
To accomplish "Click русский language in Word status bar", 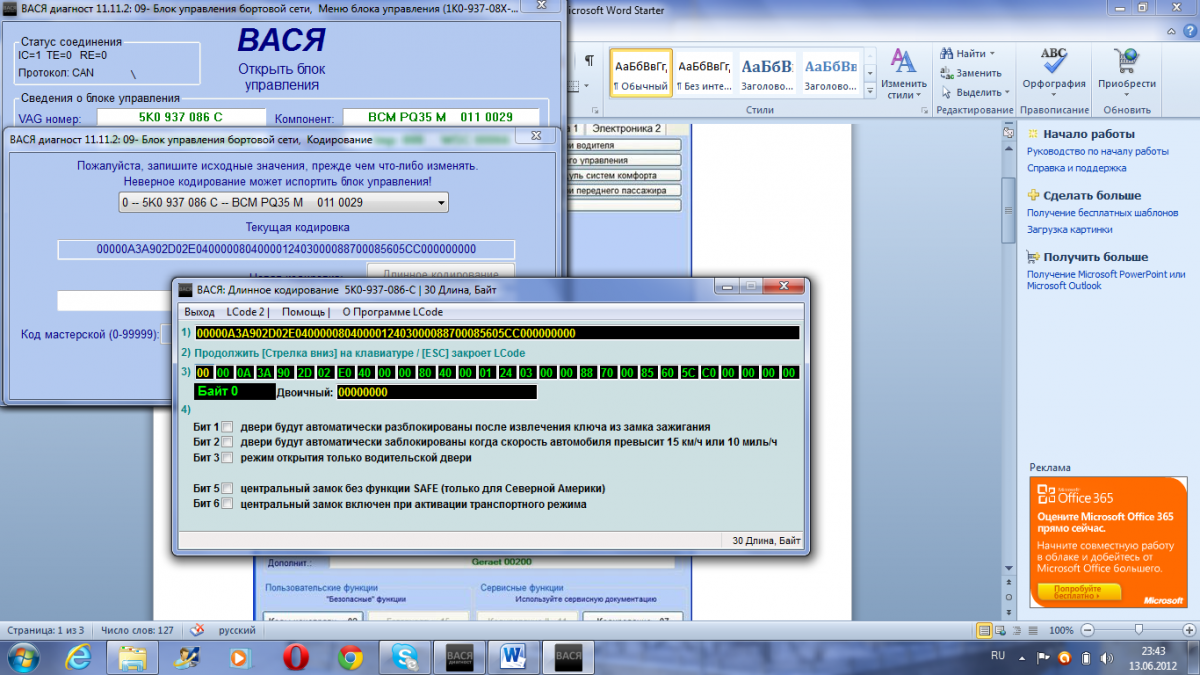I will pyautogui.click(x=236, y=631).
